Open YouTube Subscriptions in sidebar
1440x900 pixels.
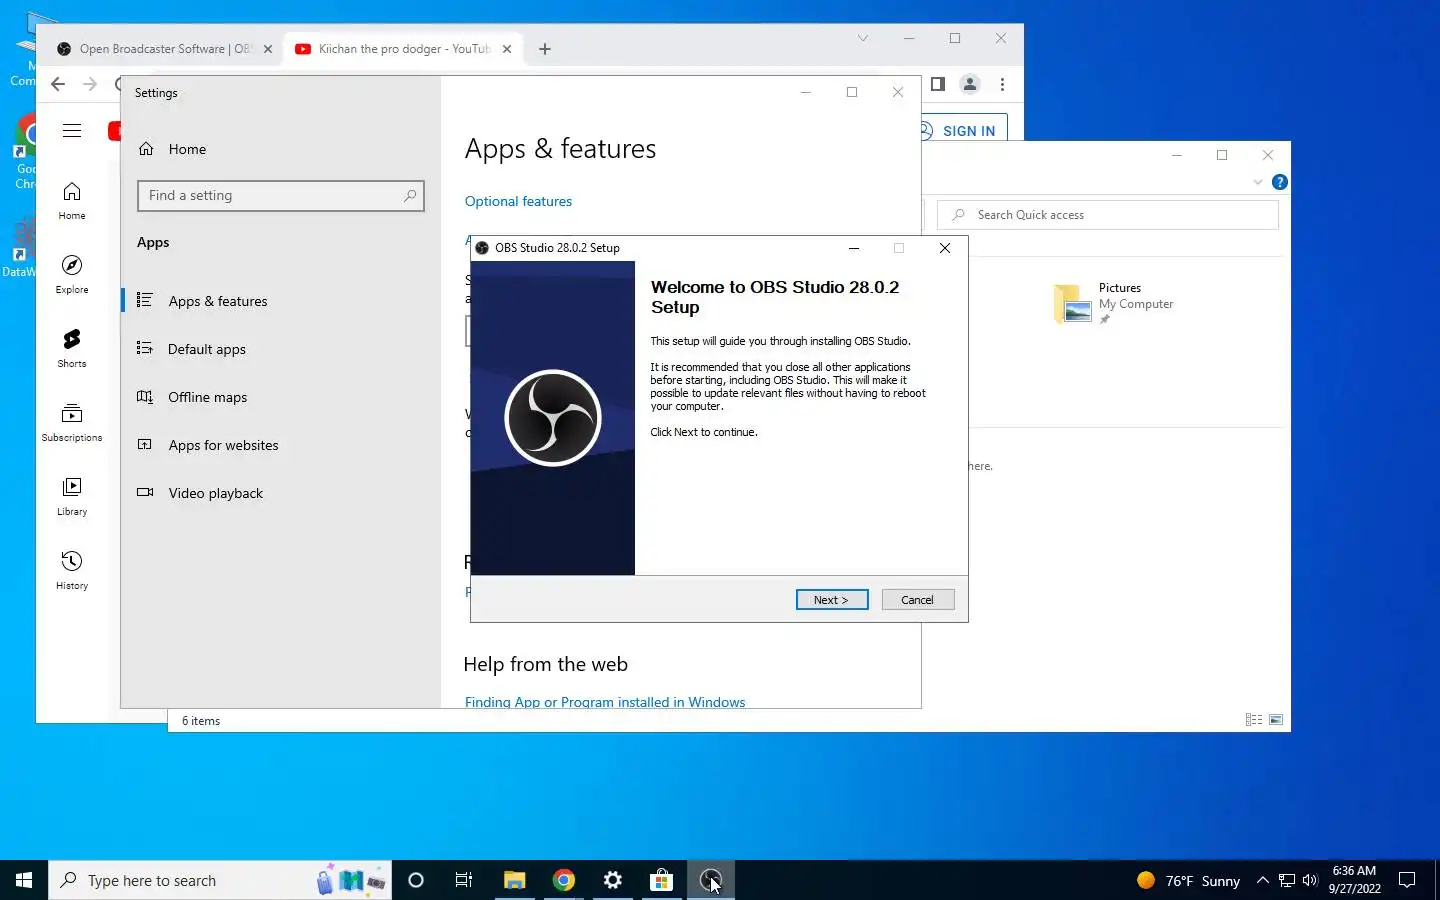click(x=72, y=422)
